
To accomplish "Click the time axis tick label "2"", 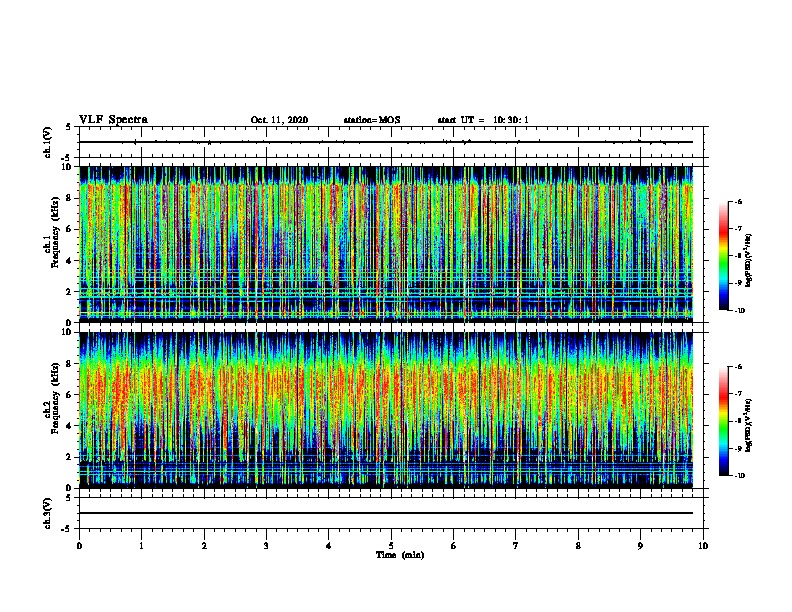I will pos(204,546).
